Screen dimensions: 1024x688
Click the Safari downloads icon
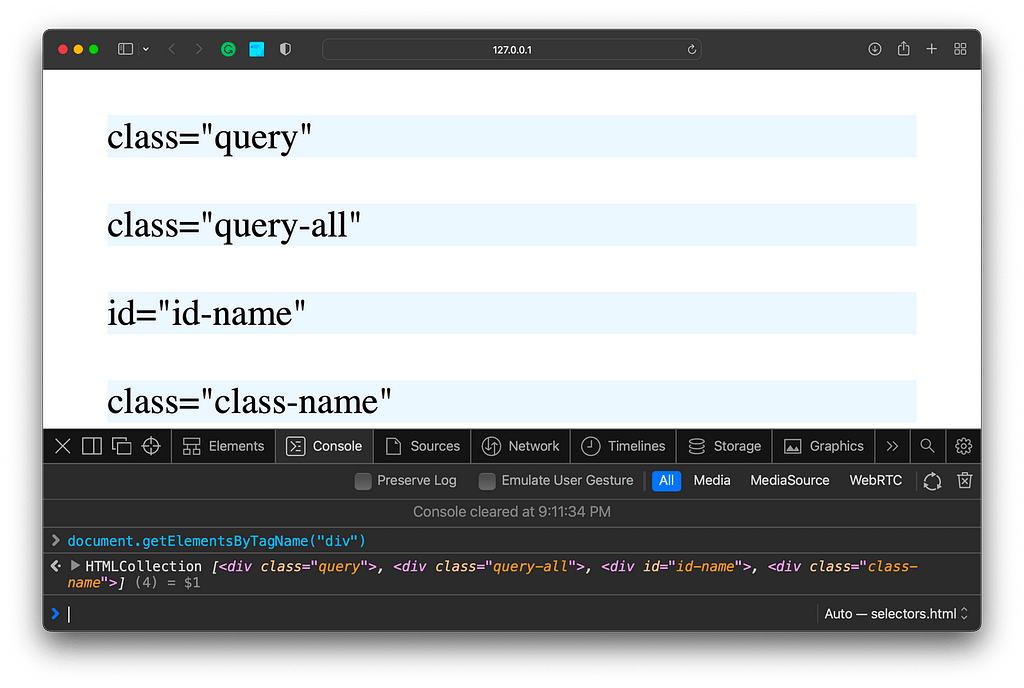pyautogui.click(x=874, y=49)
